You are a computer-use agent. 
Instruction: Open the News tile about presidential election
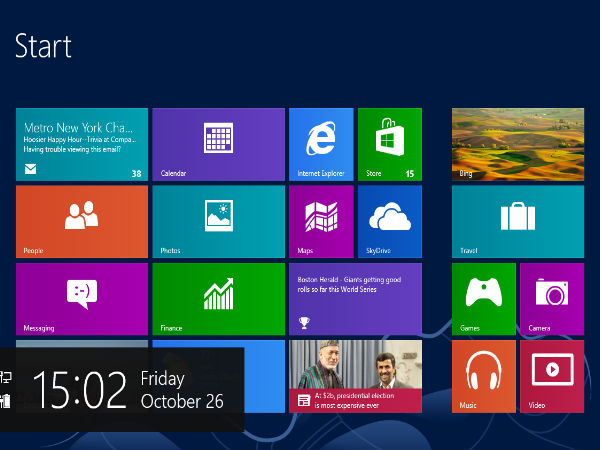pyautogui.click(x=355, y=377)
